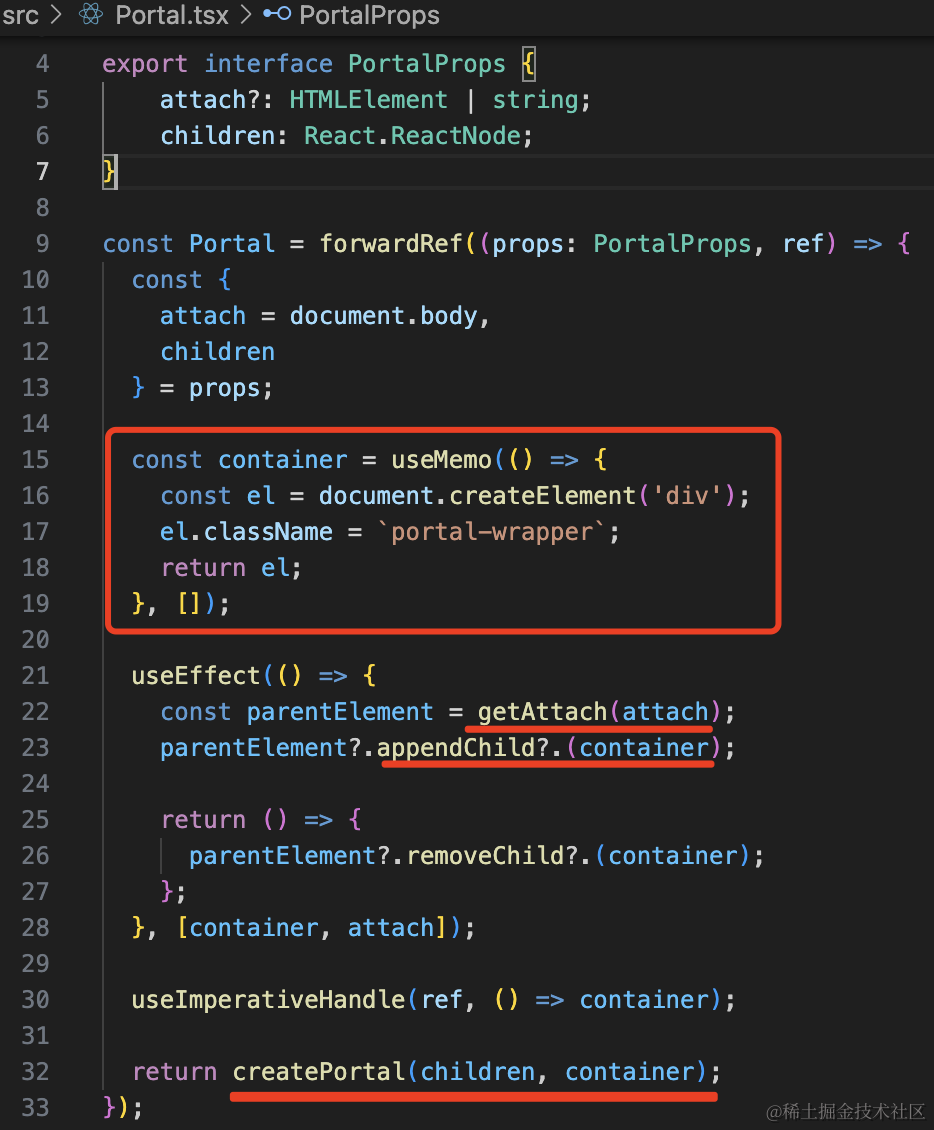934x1130 pixels.
Task: Click 'return el;' on line 18
Action: (231, 568)
